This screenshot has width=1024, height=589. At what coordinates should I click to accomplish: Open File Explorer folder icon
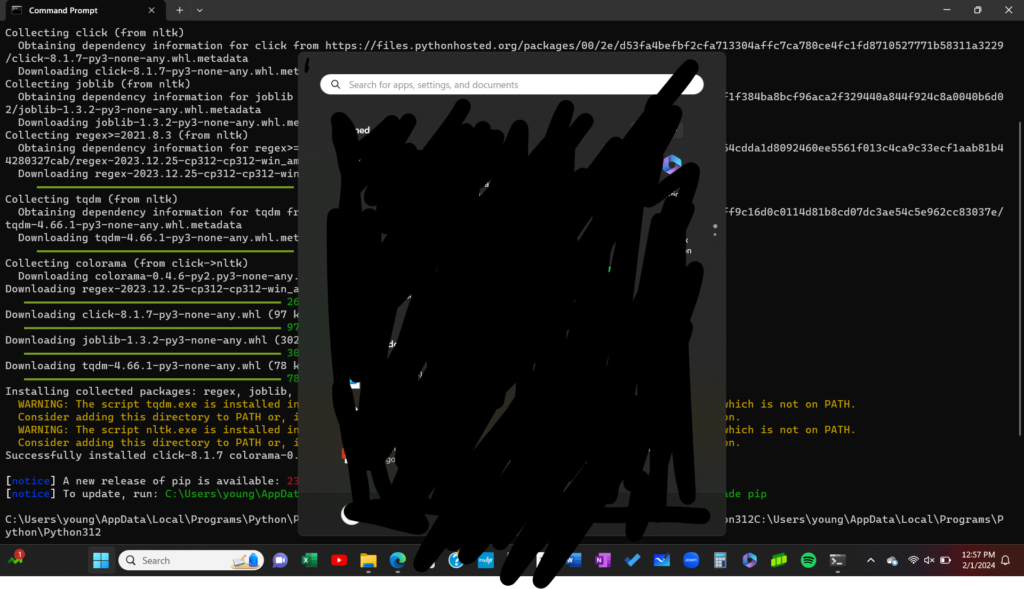tap(367, 560)
